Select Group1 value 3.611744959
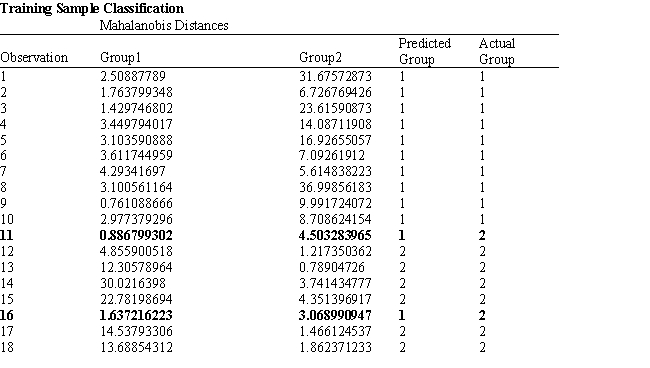The image size is (650, 368). point(136,155)
